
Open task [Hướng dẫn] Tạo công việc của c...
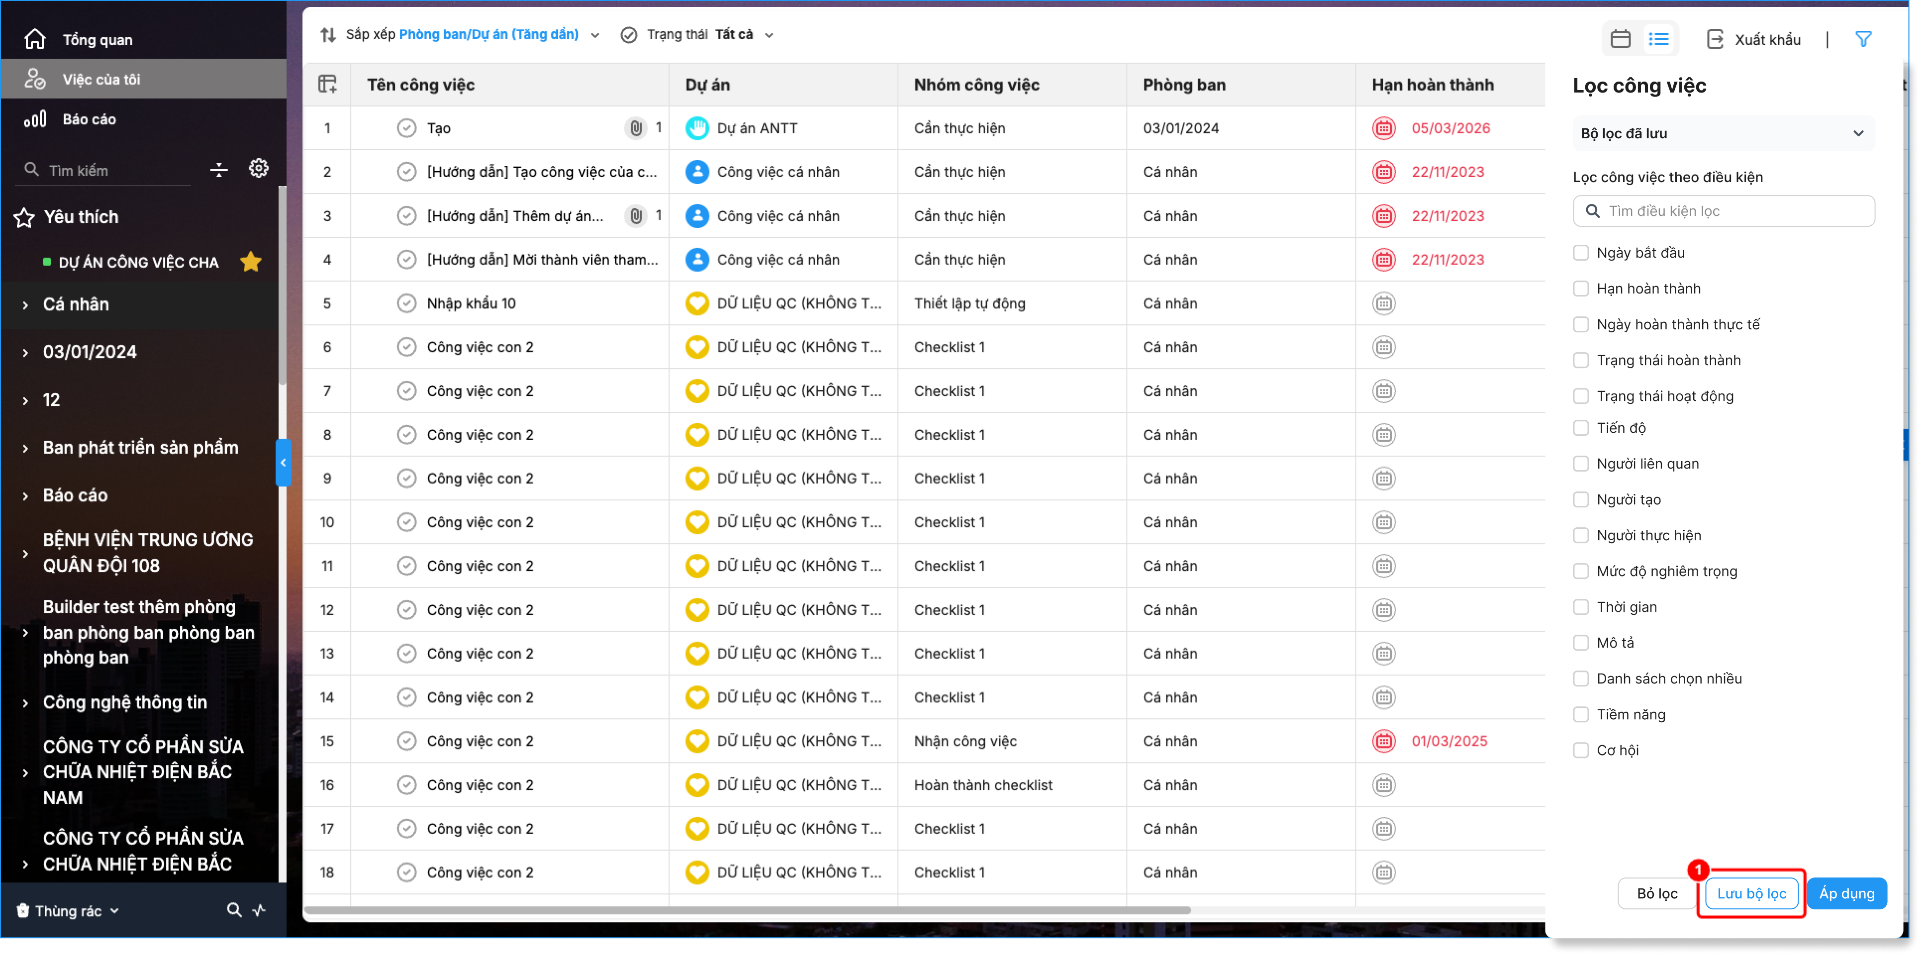coord(542,172)
